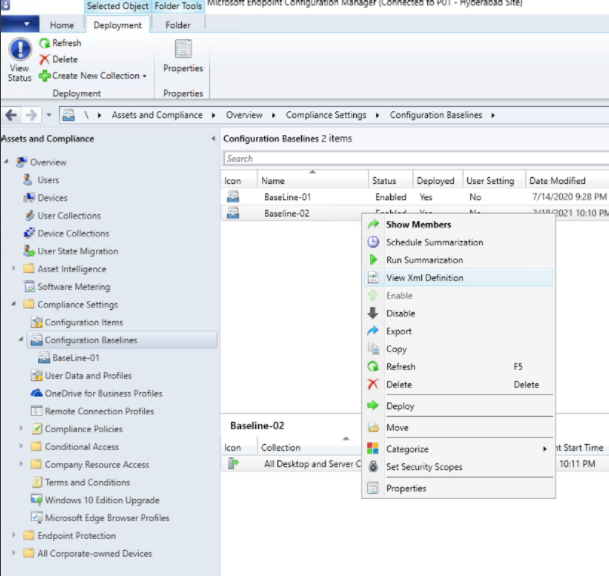Collapse the Overview tree node
The width and height of the screenshot is (609, 576).
click(x=7, y=161)
